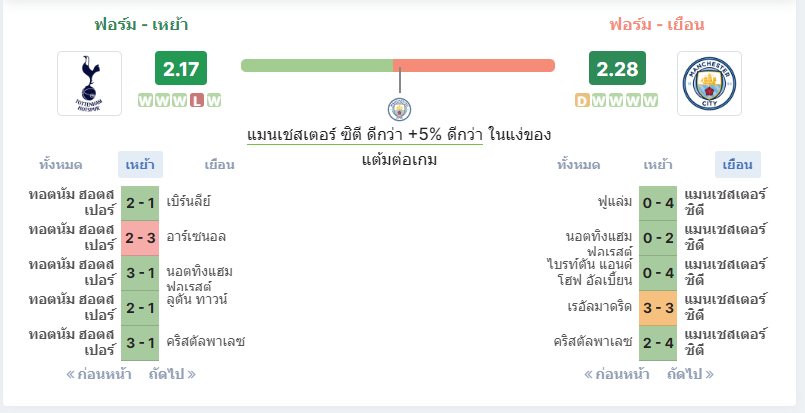Select highlighted เยือน tab under Manchester City
Image resolution: width=805 pixels, height=413 pixels.
(738, 165)
